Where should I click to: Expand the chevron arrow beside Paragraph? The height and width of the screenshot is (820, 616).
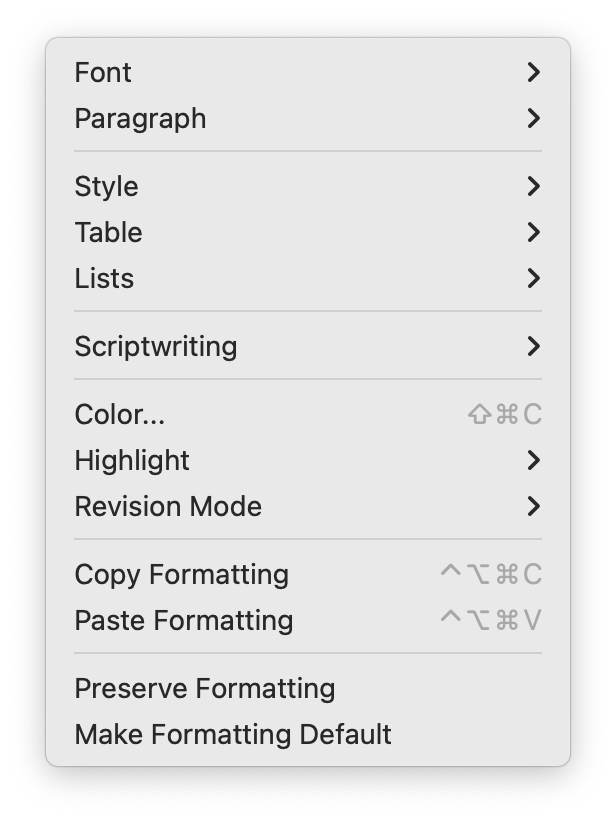(x=533, y=119)
